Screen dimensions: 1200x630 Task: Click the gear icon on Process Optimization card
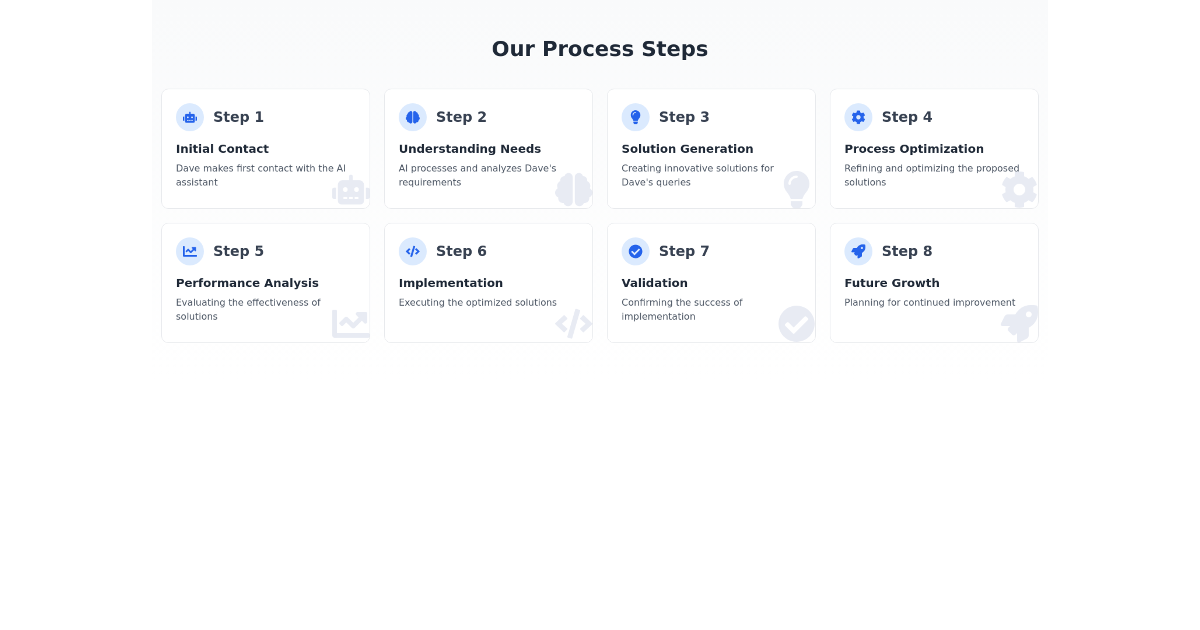[x=858, y=117]
